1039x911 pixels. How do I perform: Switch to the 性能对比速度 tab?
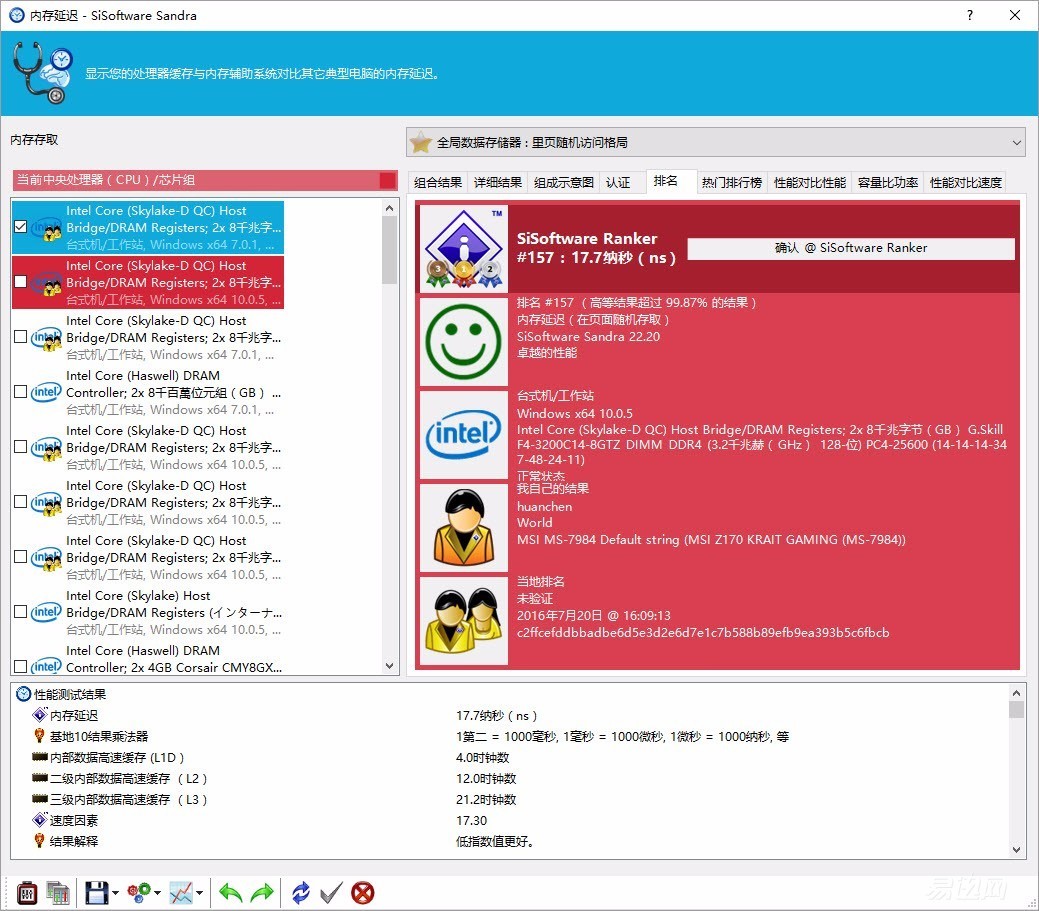pyautogui.click(x=965, y=182)
